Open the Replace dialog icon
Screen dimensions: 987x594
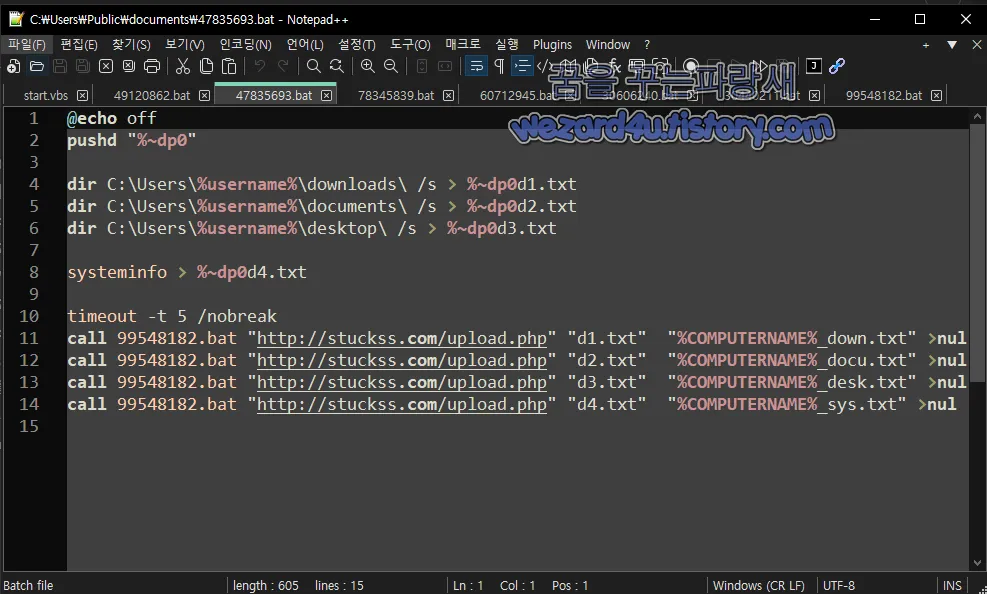337,66
